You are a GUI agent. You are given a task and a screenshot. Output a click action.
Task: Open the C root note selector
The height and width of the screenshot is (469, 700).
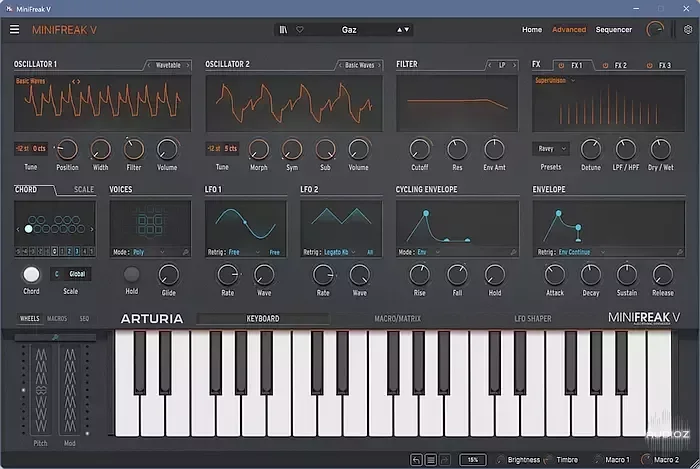pyautogui.click(x=57, y=274)
